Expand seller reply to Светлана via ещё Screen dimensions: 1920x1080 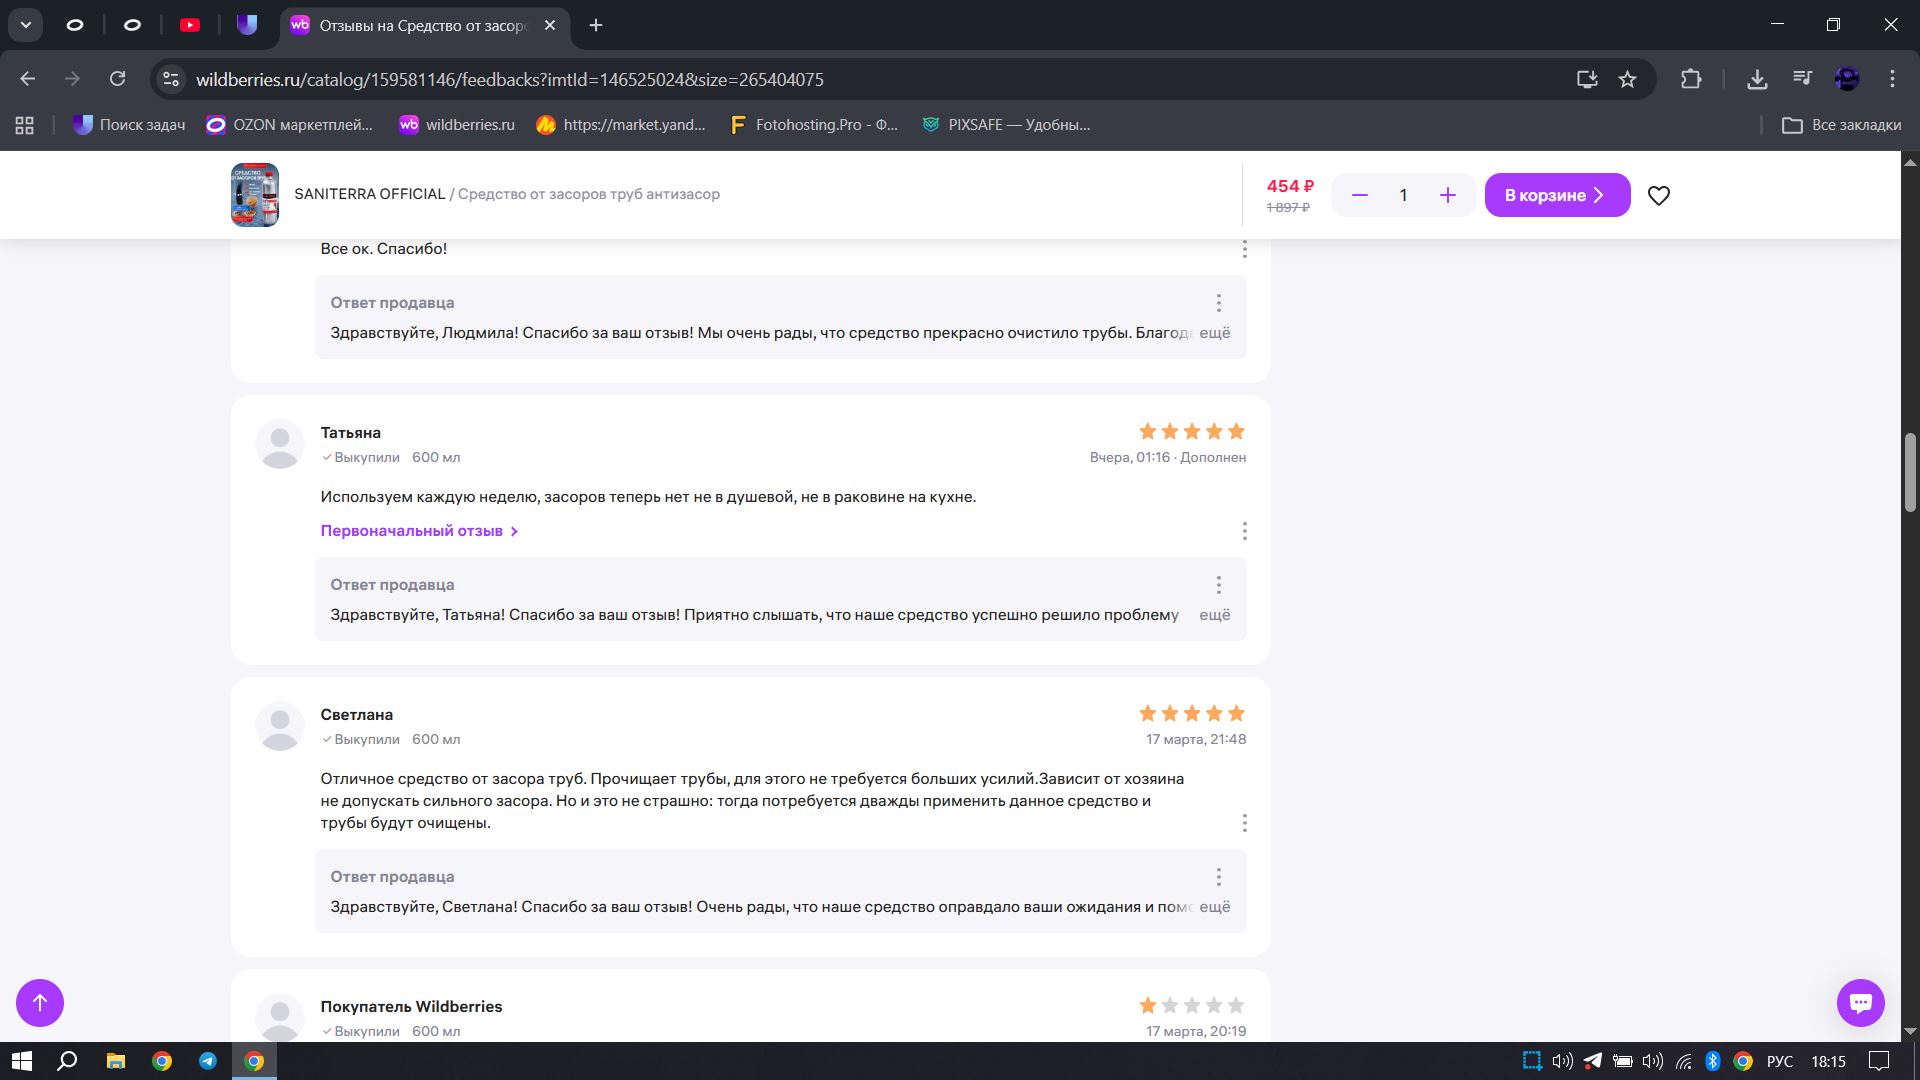1214,907
